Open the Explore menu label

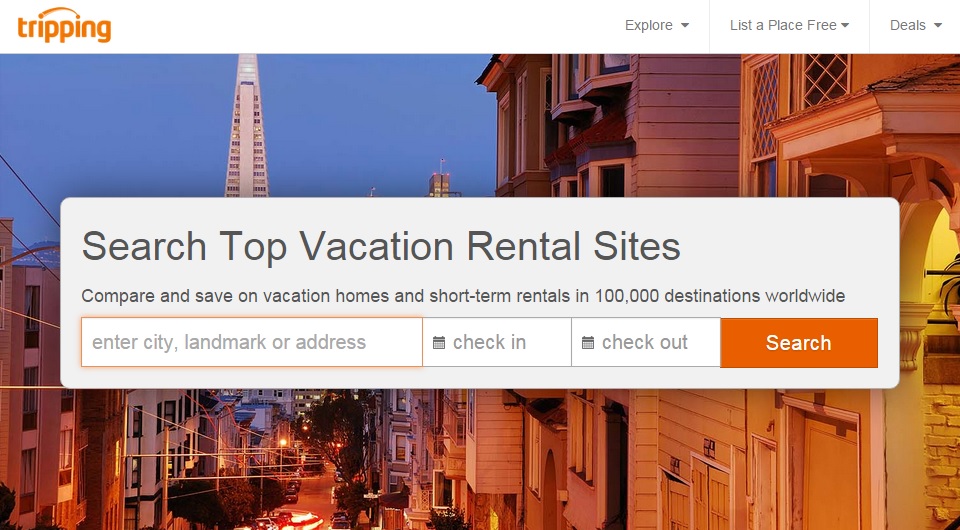(648, 26)
